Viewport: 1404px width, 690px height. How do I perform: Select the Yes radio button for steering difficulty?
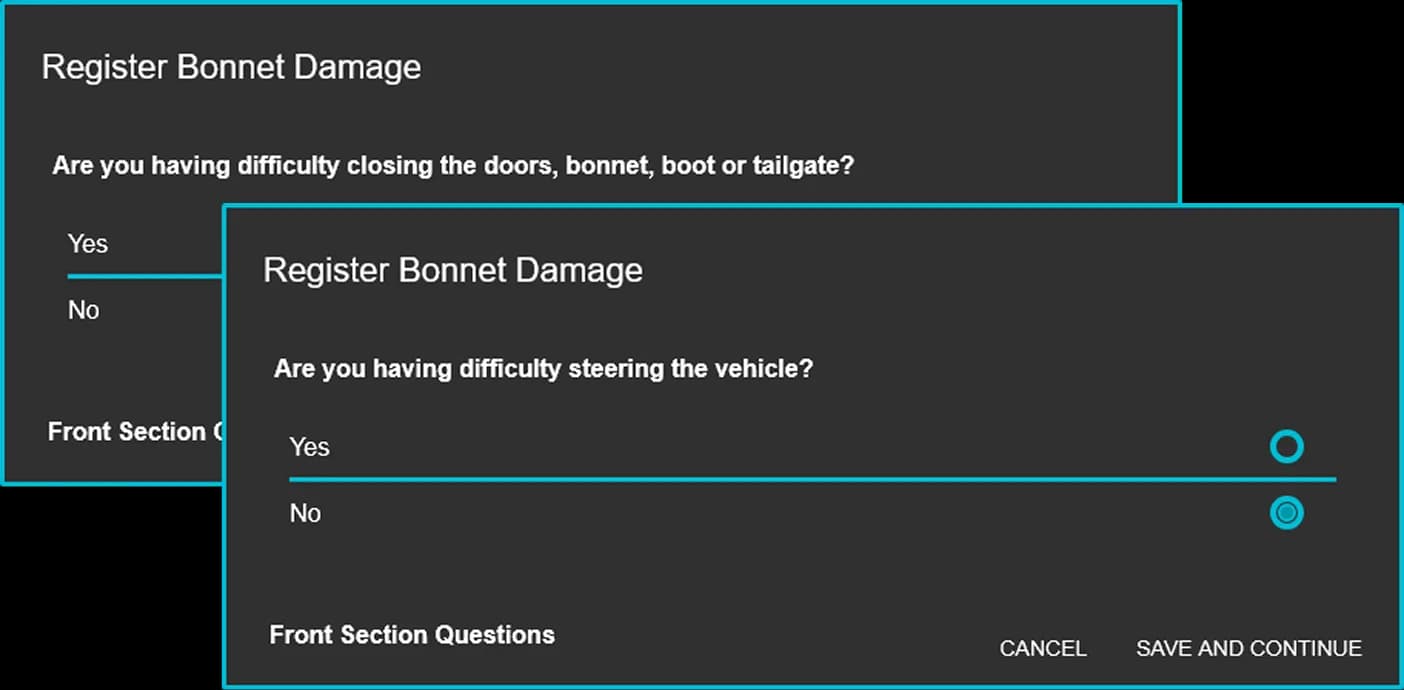(1286, 446)
